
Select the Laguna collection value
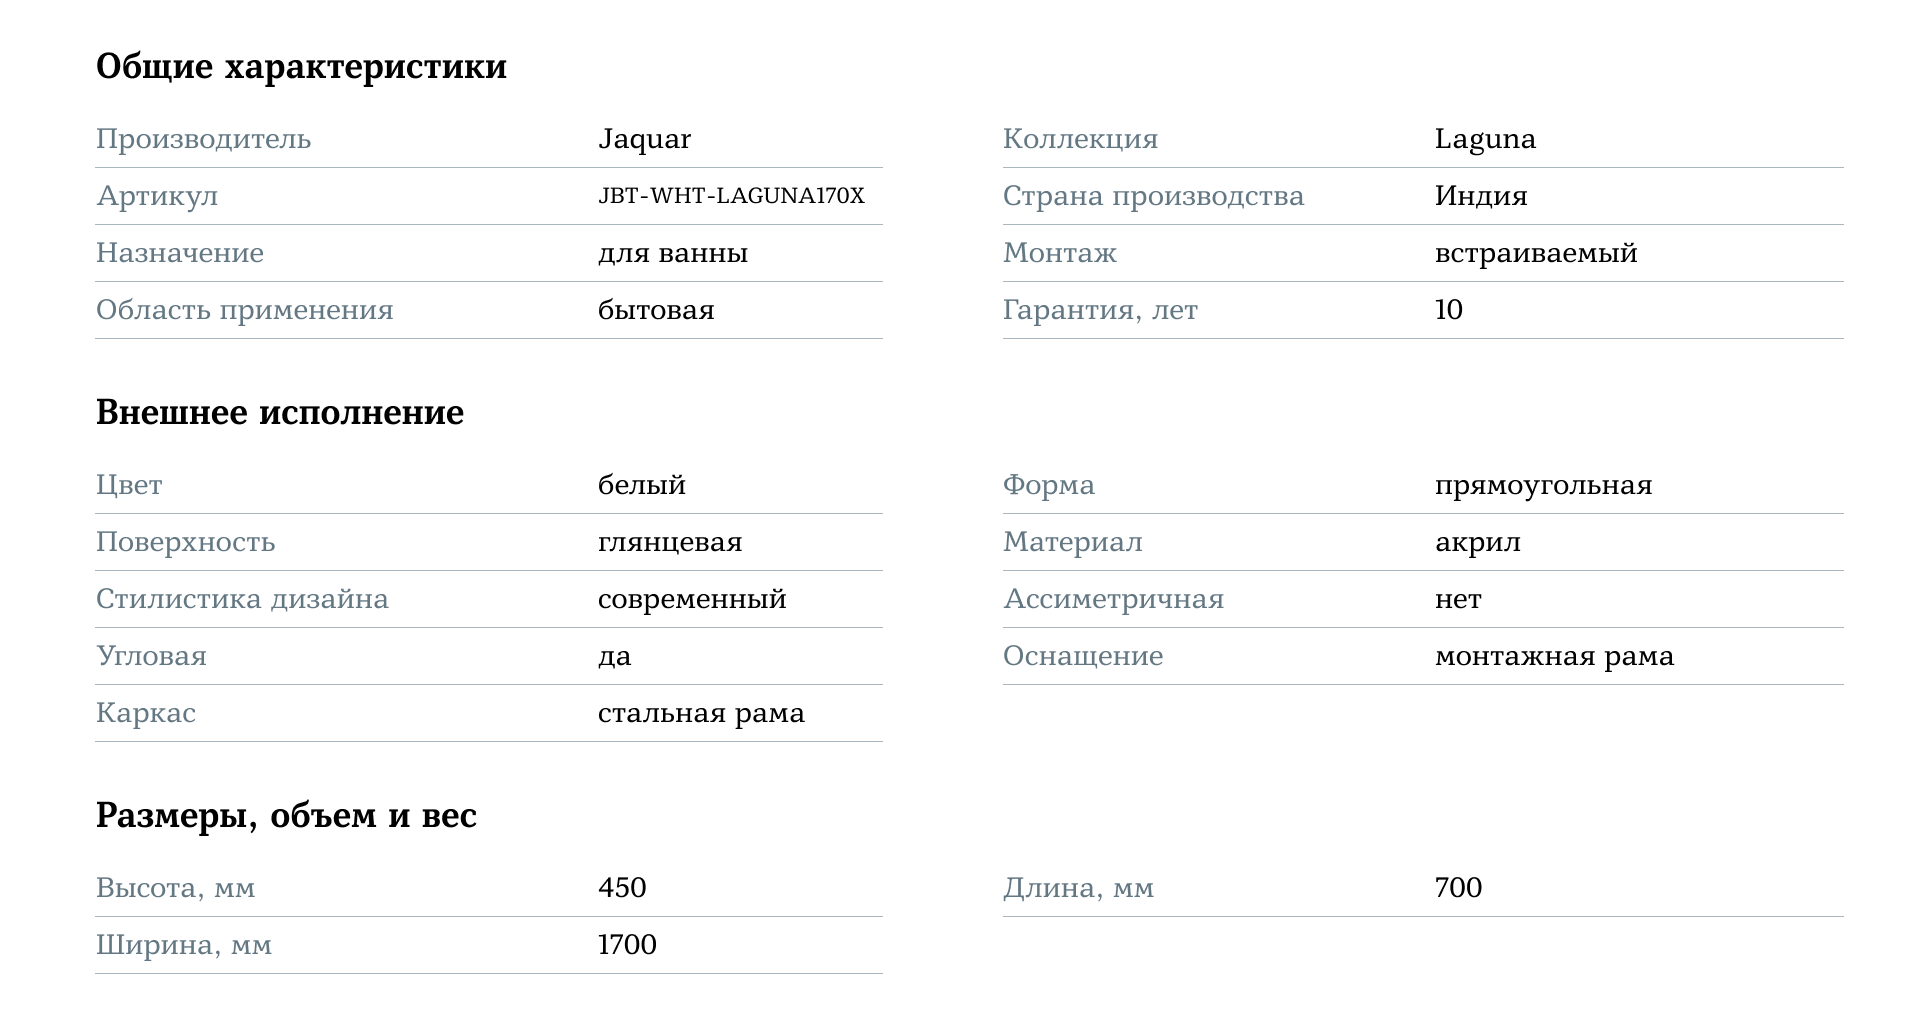click(x=1485, y=139)
